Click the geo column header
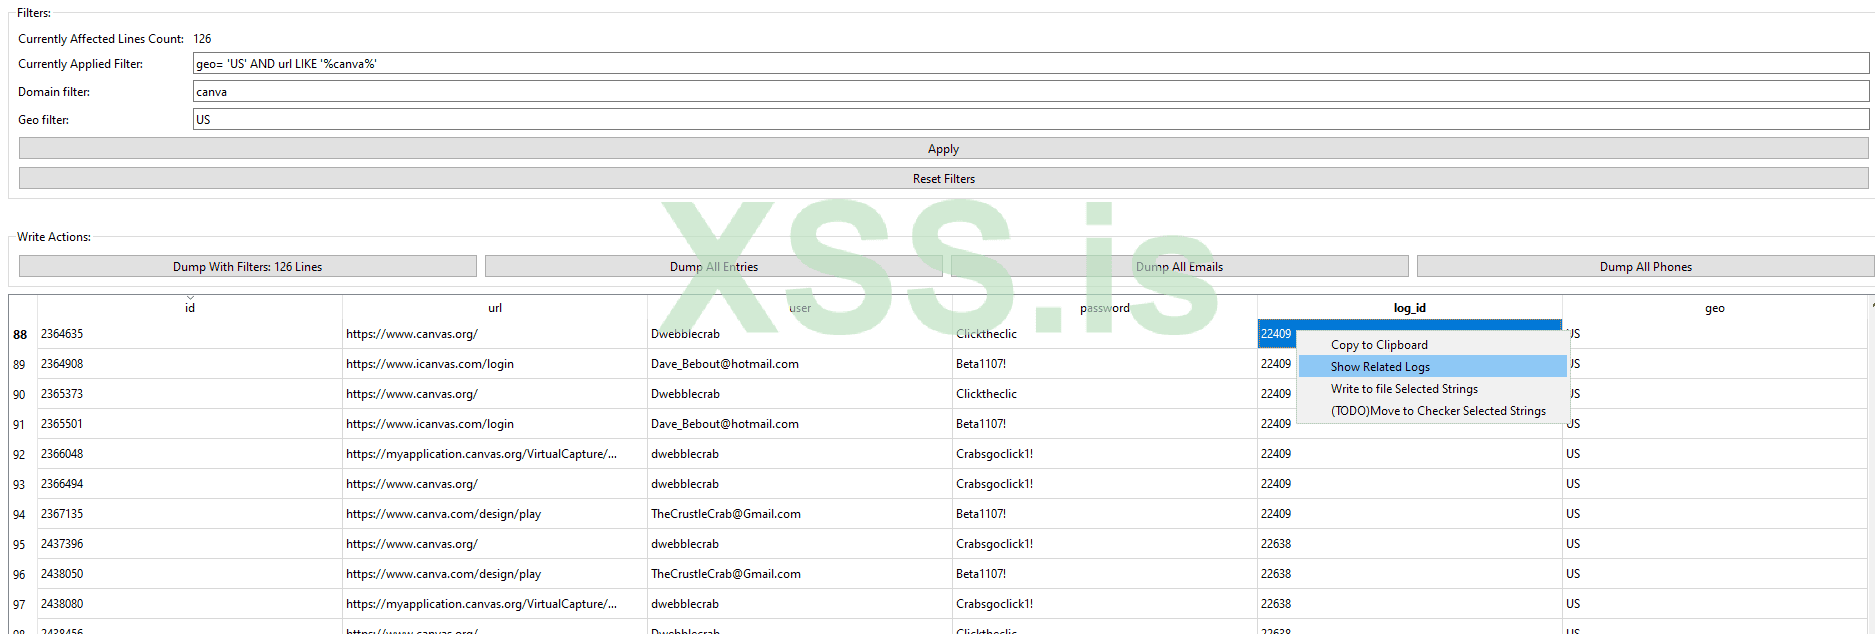Viewport: 1875px width, 634px height. [1715, 307]
